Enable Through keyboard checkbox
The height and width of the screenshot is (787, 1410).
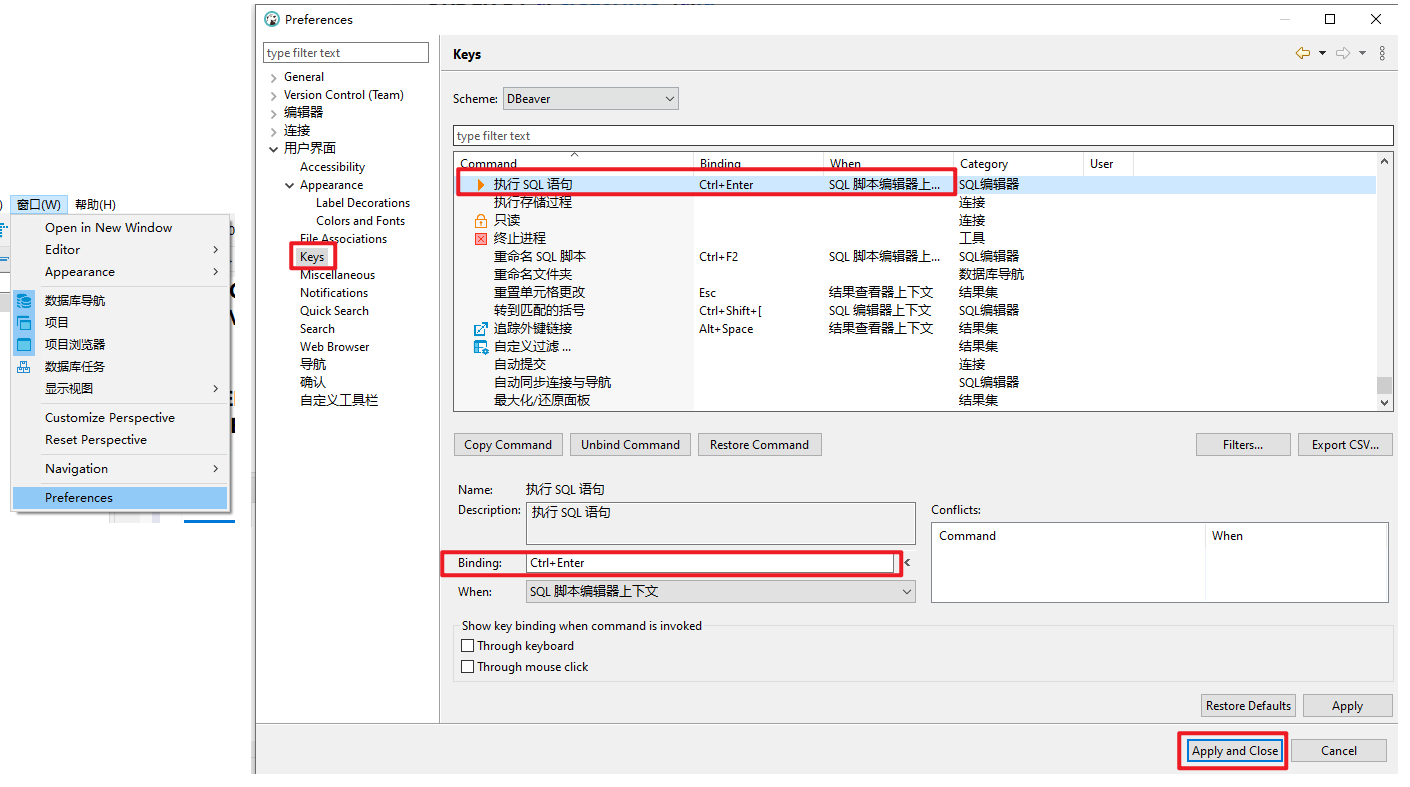(x=467, y=646)
